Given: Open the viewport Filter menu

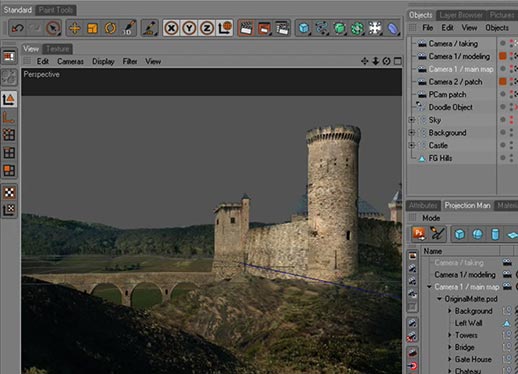Looking at the screenshot, I should [x=130, y=61].
